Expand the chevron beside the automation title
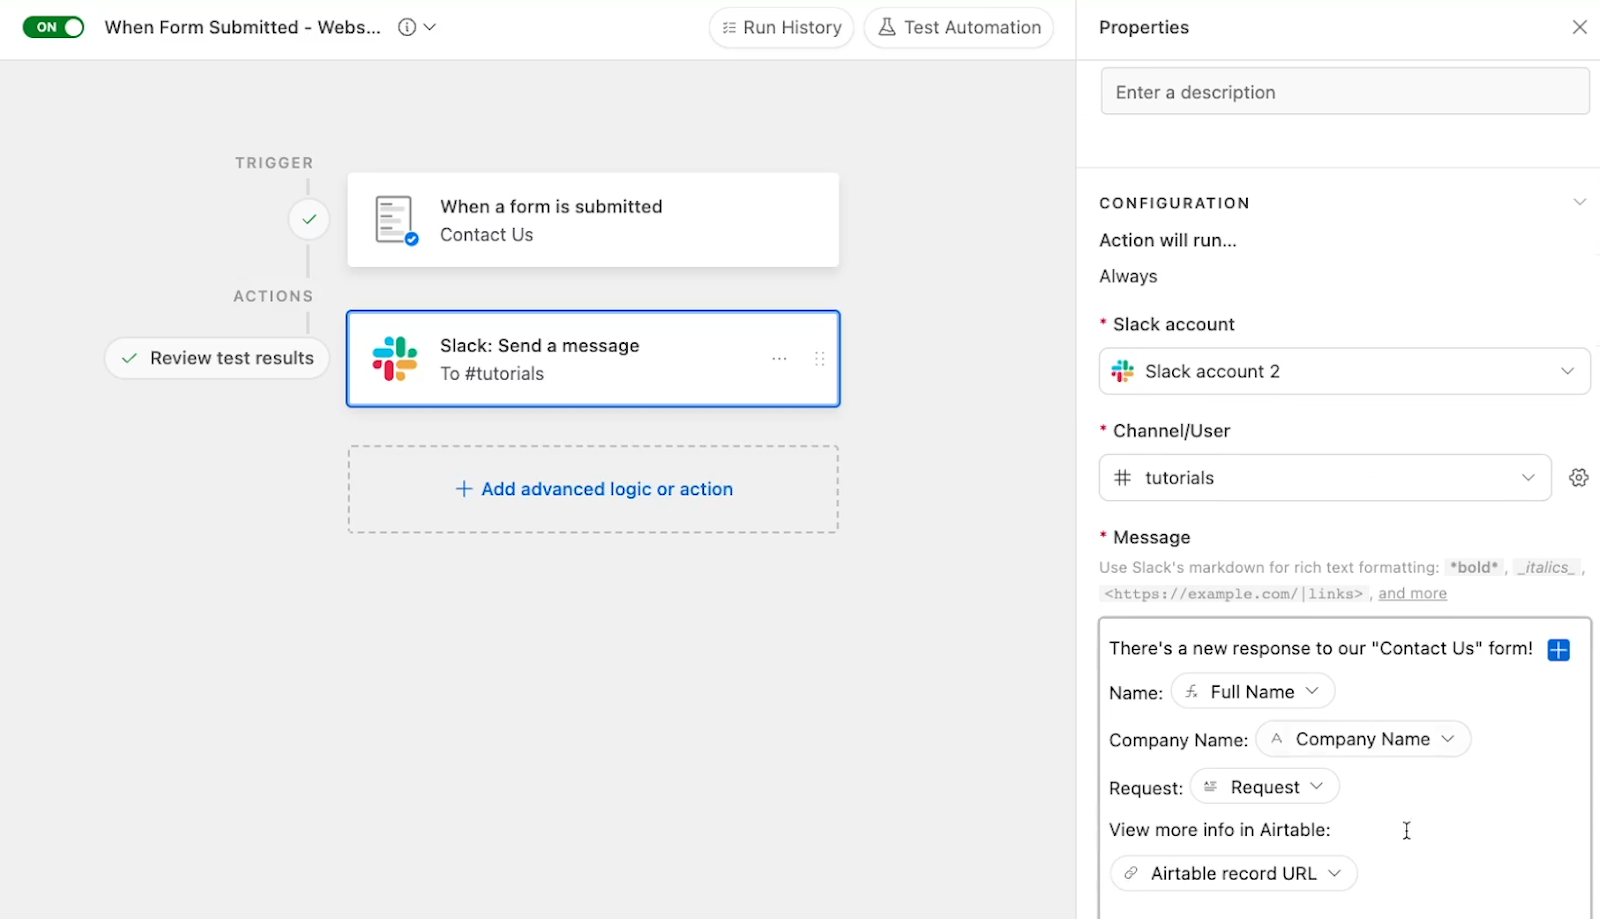 point(430,27)
